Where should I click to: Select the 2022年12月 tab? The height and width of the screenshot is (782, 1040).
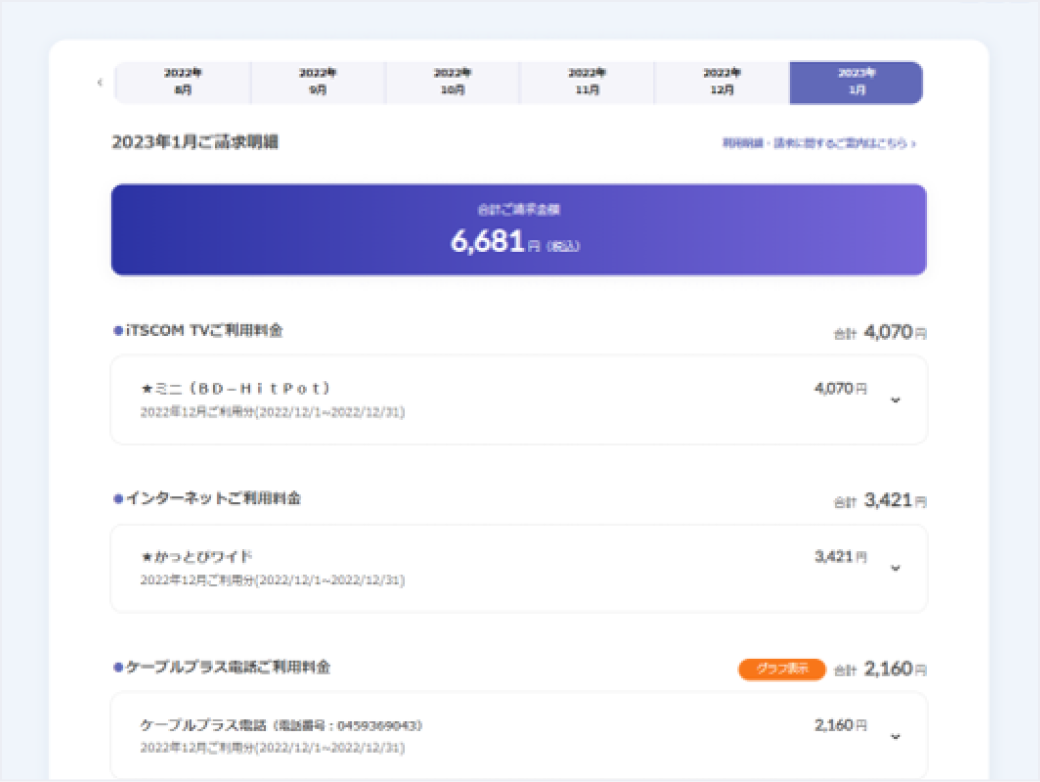[722, 82]
